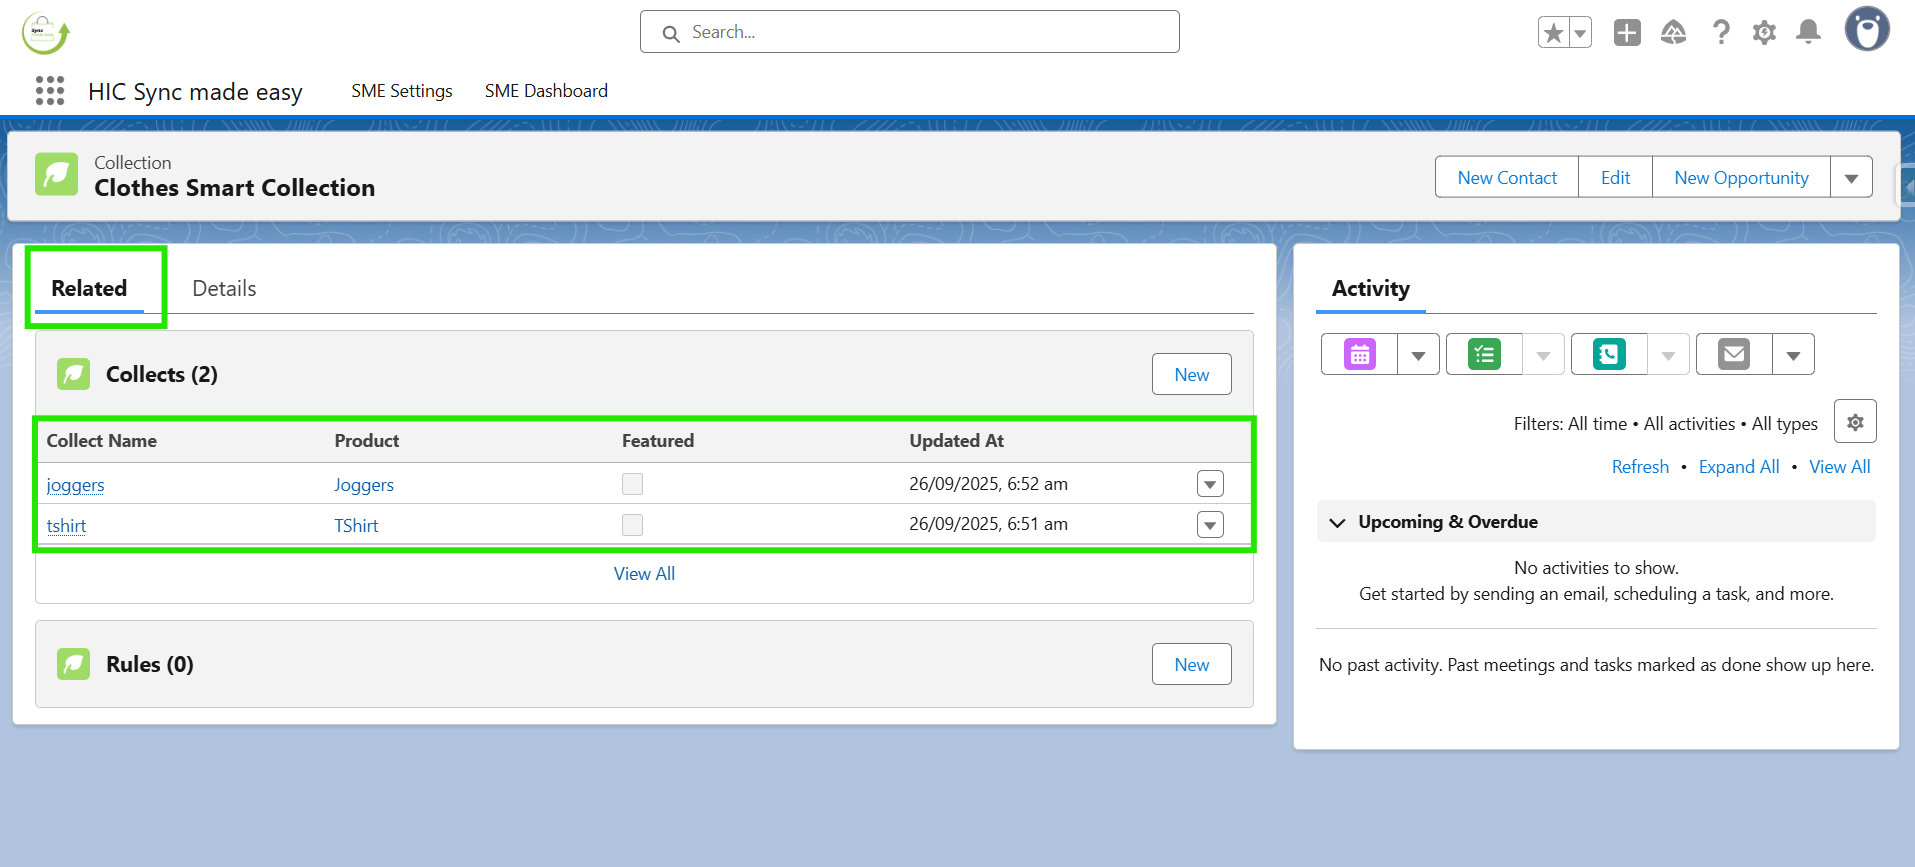Screen dimensions: 1915x867
Task: Click View All in Activity panel
Action: pos(1839,467)
